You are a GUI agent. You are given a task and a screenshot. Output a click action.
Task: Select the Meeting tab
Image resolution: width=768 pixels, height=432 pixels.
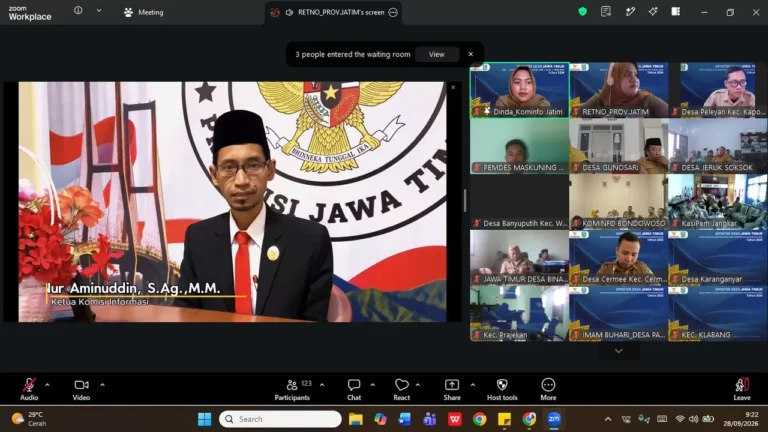coord(144,12)
